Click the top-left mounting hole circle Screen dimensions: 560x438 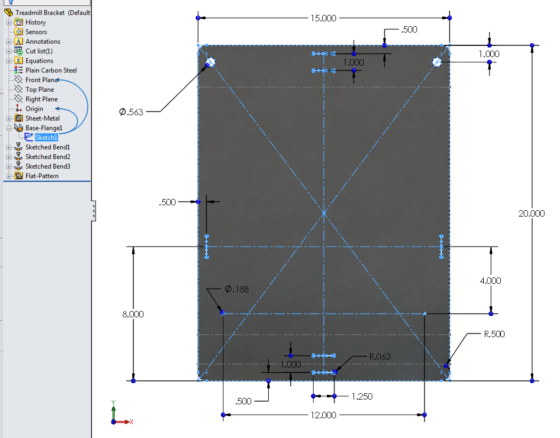pyautogui.click(x=210, y=62)
